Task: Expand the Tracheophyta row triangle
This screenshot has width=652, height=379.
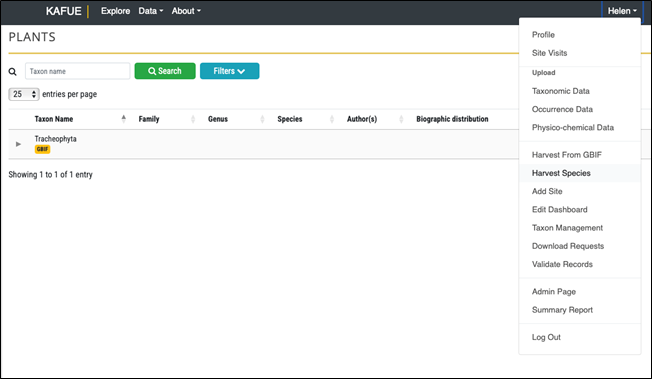Action: 18,144
